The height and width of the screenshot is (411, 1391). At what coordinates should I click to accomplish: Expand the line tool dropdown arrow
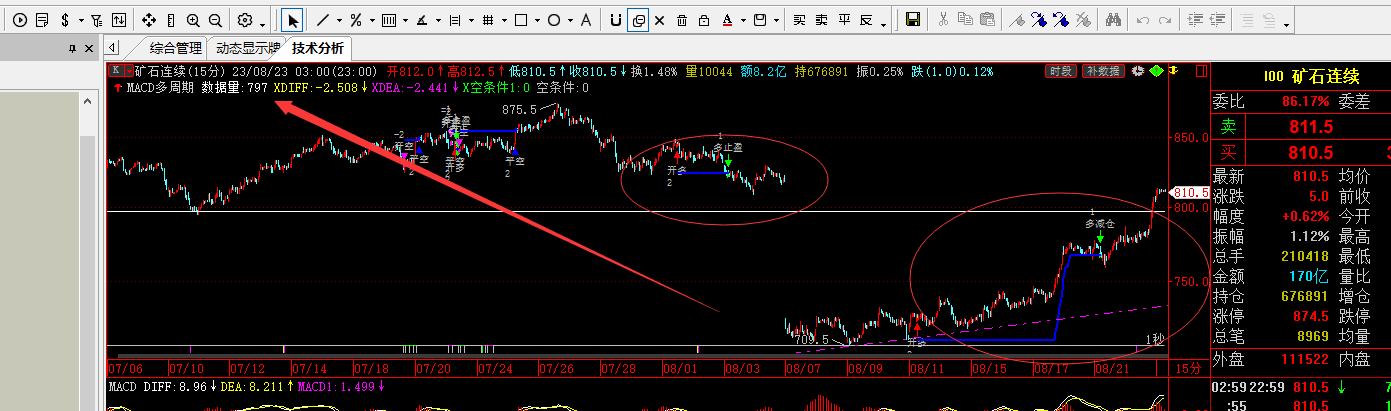[x=339, y=21]
